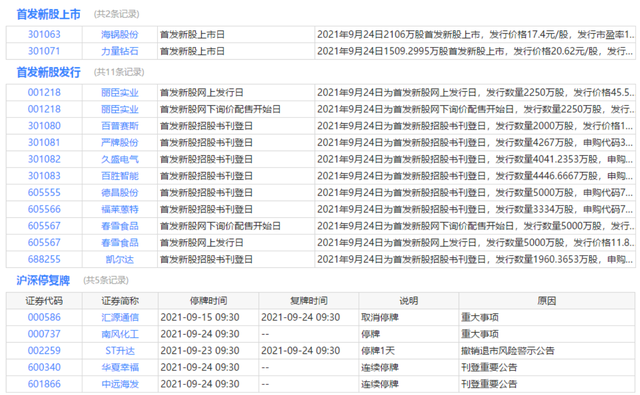
Task: Click the 证券代码 column header
Action: click(x=44, y=301)
